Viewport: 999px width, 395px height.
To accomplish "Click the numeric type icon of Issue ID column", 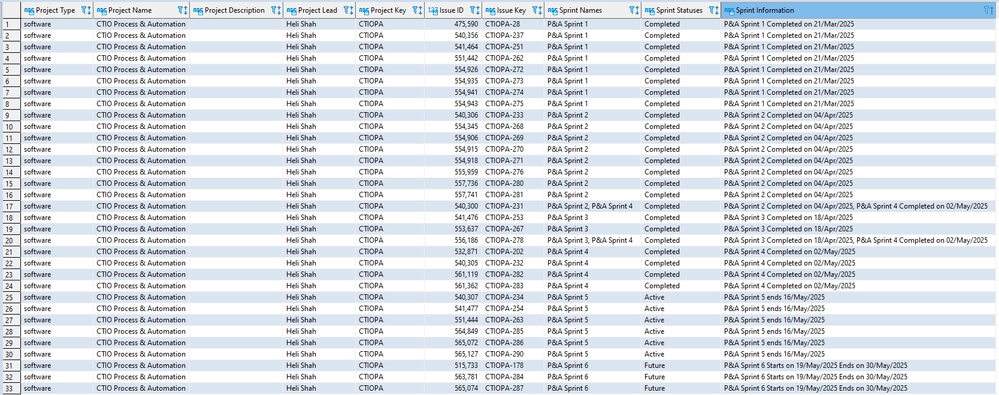I will (x=433, y=10).
